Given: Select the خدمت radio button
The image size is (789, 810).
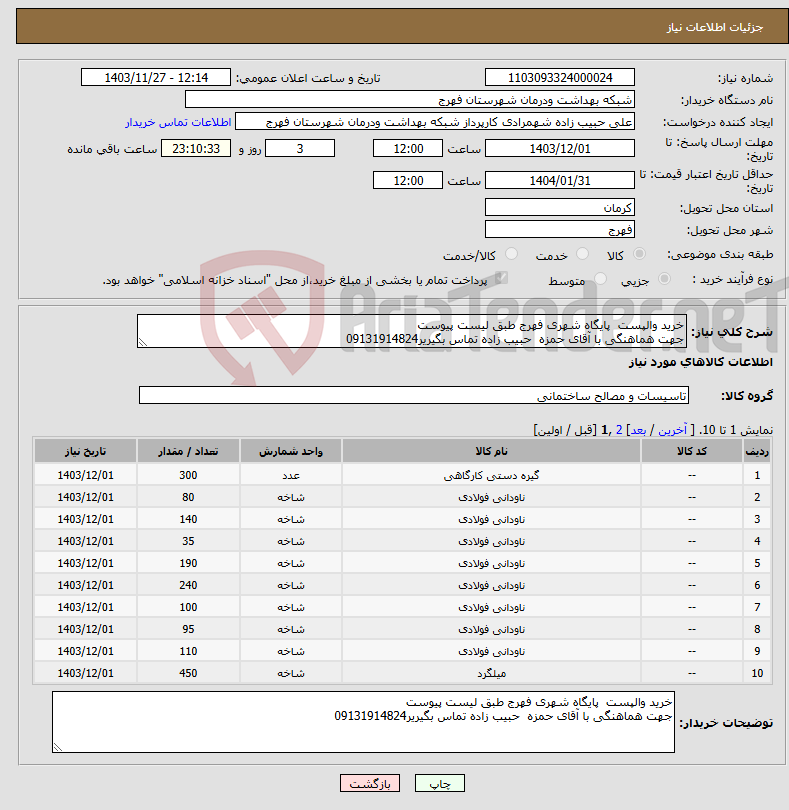Looking at the screenshot, I should point(582,254).
